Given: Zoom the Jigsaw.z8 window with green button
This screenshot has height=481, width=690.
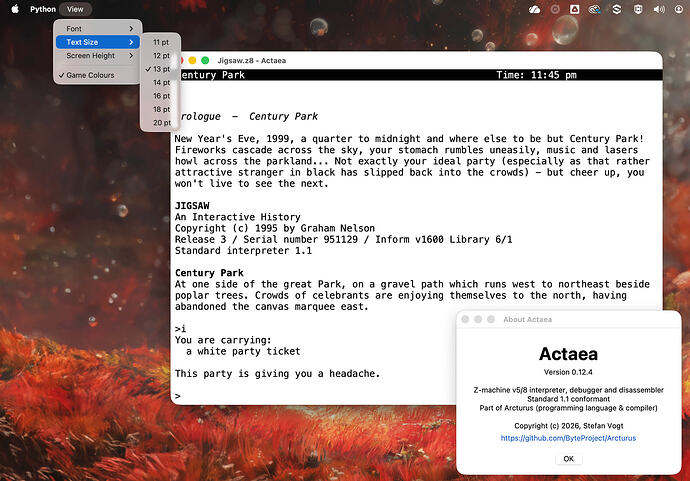Looking at the screenshot, I should pos(205,60).
